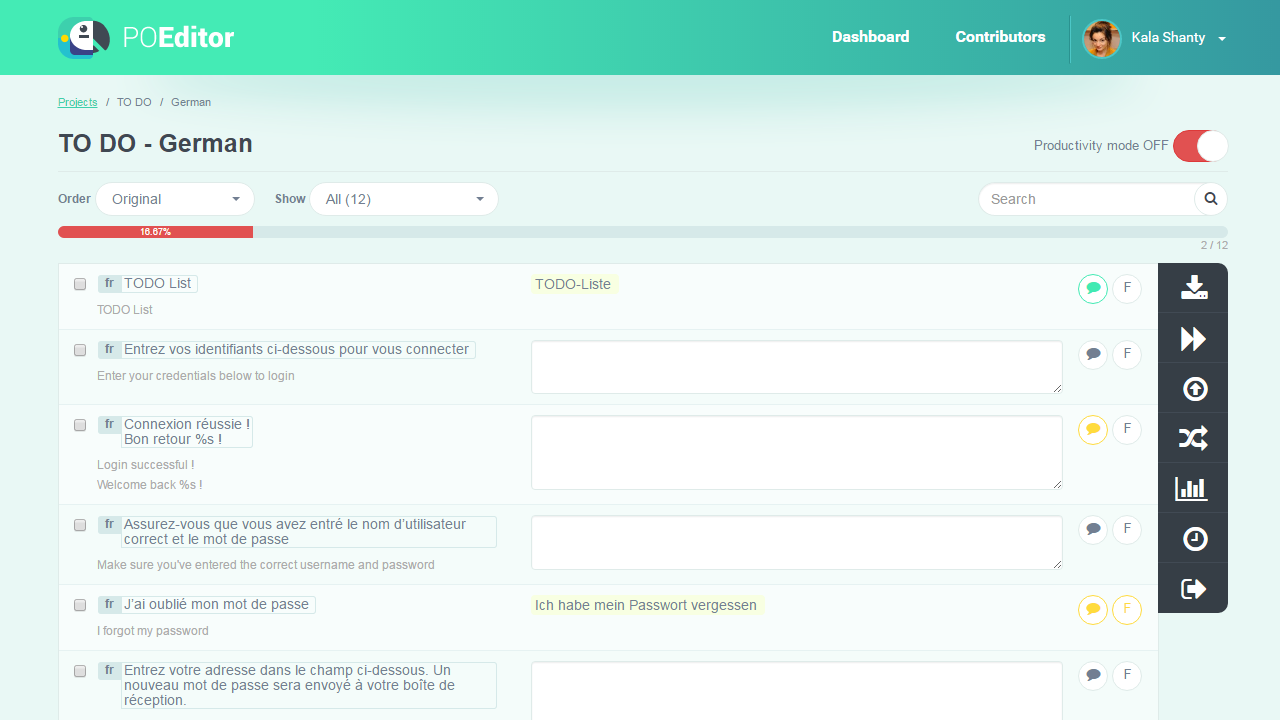Click translation box for Entrez votre adresse
The height and width of the screenshot is (720, 1280).
[797, 691]
